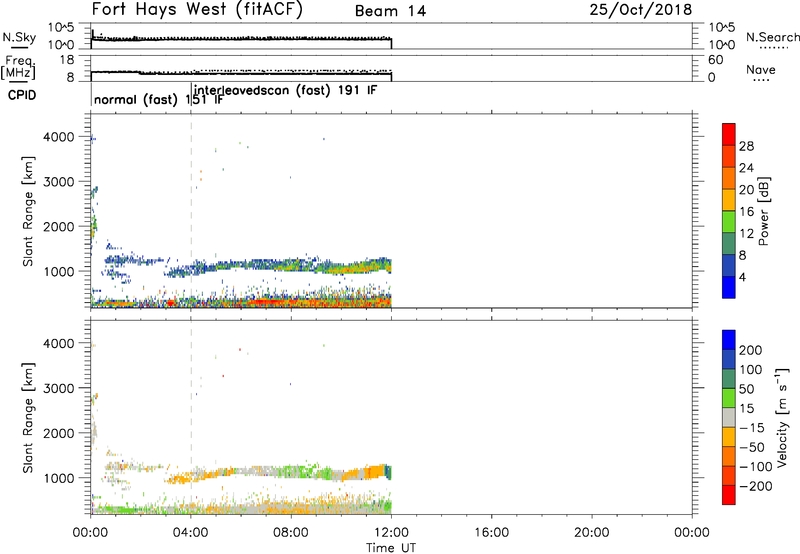Click the '-50' label on Velocity color bar
Viewport: 800px width, 554px height.
point(752,447)
